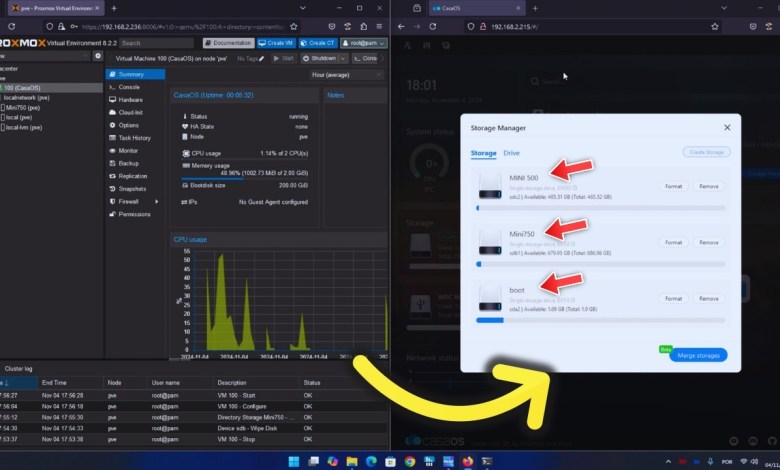
Task: Click the Shutdown button for VM 100
Action: pyautogui.click(x=319, y=59)
